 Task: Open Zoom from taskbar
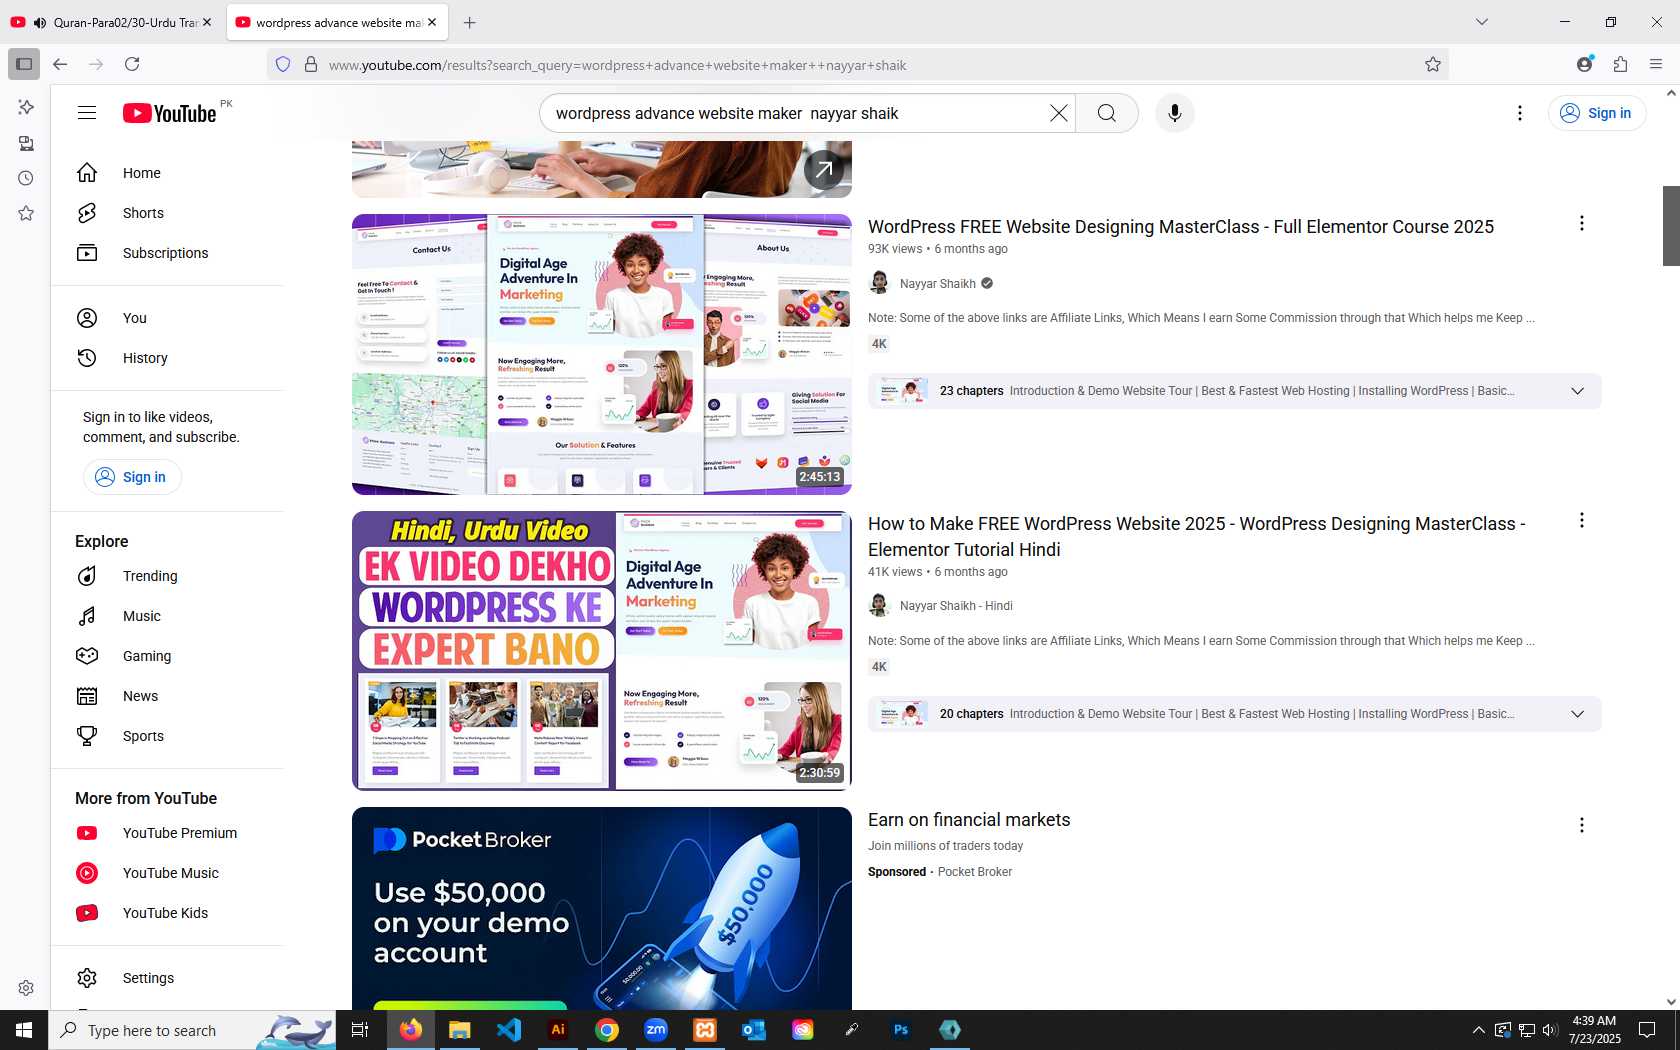tap(656, 1030)
